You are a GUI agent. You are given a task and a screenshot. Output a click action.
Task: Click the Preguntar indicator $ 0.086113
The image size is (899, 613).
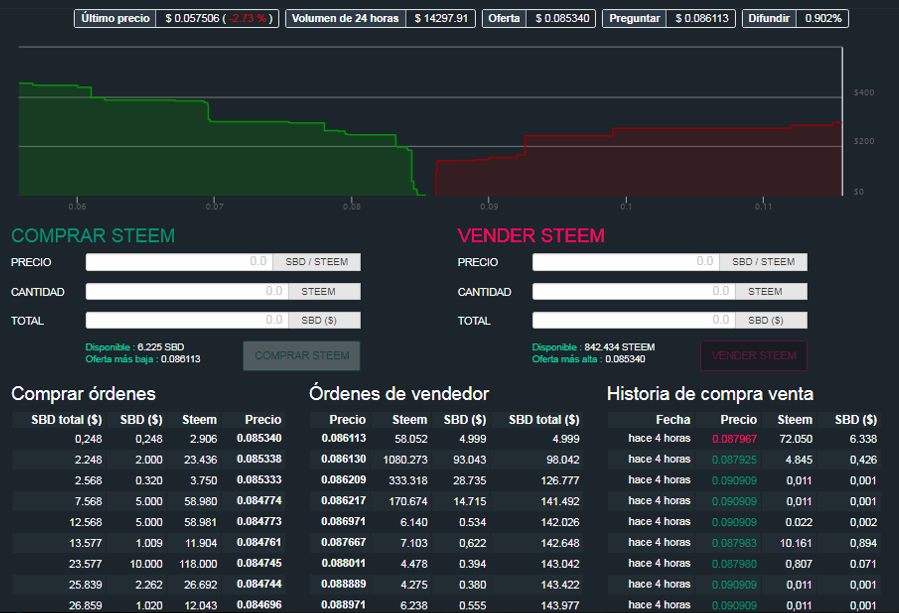point(669,18)
